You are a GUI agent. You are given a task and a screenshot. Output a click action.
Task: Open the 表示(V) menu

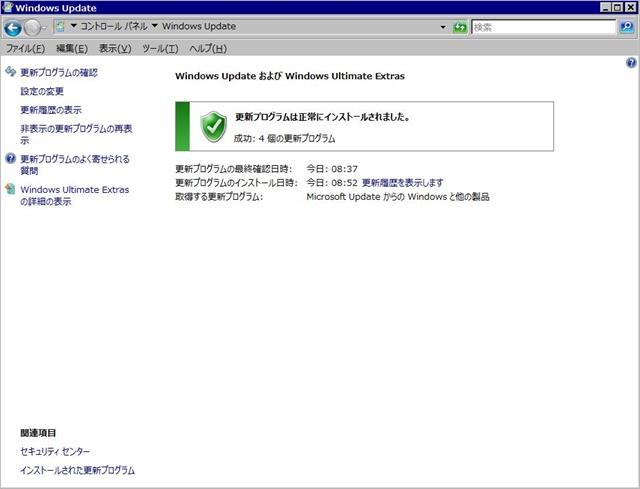pyautogui.click(x=115, y=49)
